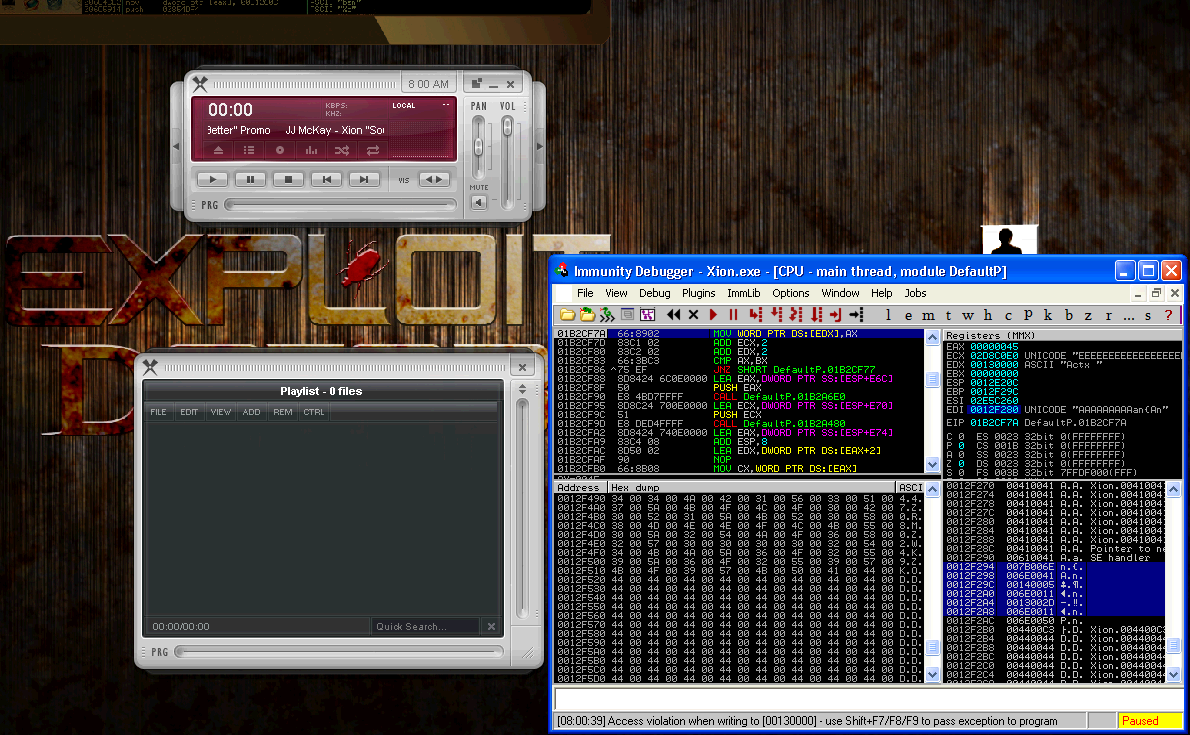Open the View menu
This screenshot has width=1190, height=735.
pyautogui.click(x=616, y=293)
